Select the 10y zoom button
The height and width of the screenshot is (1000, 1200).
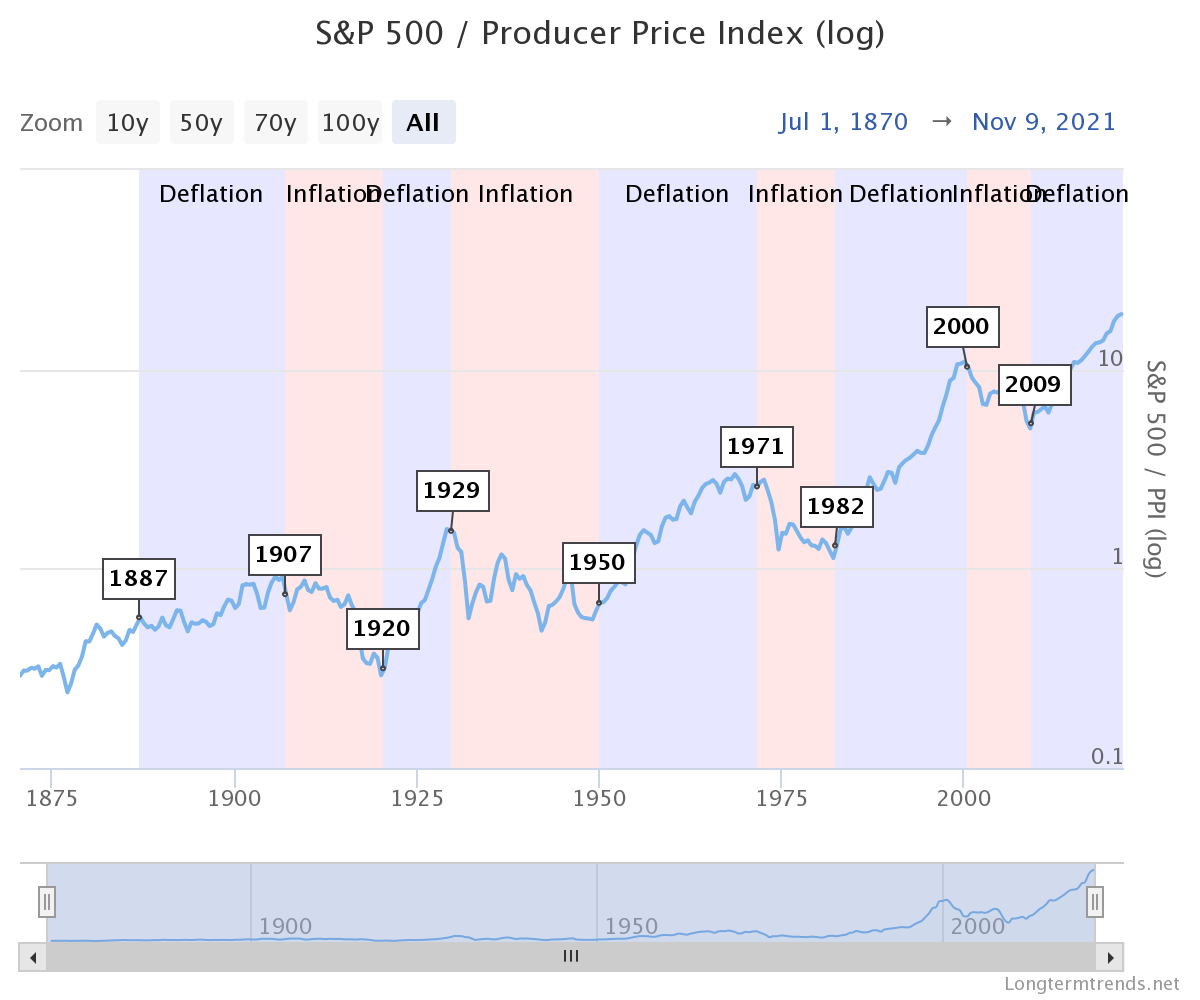(x=127, y=123)
